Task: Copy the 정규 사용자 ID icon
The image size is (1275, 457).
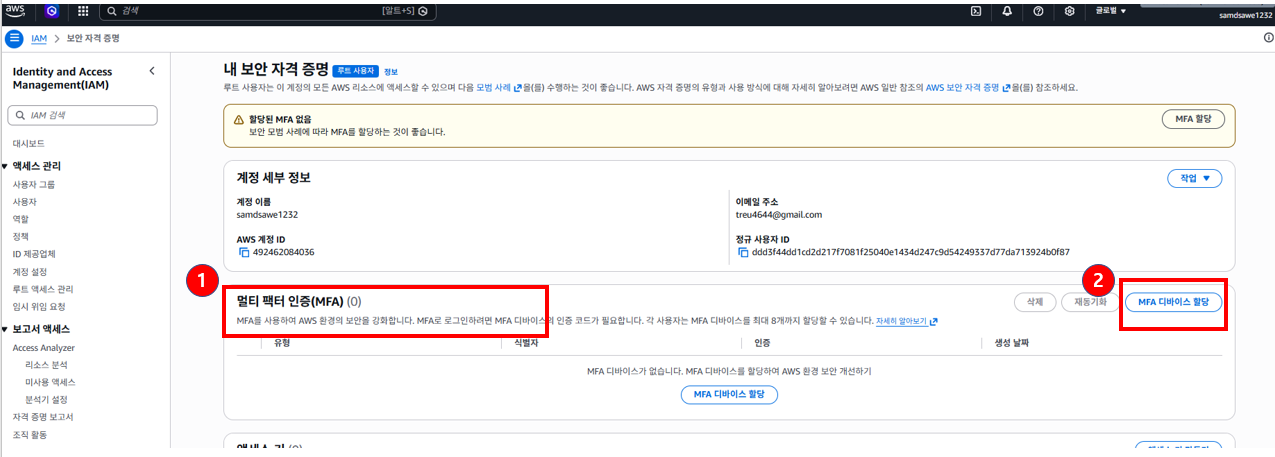Action: [743, 252]
